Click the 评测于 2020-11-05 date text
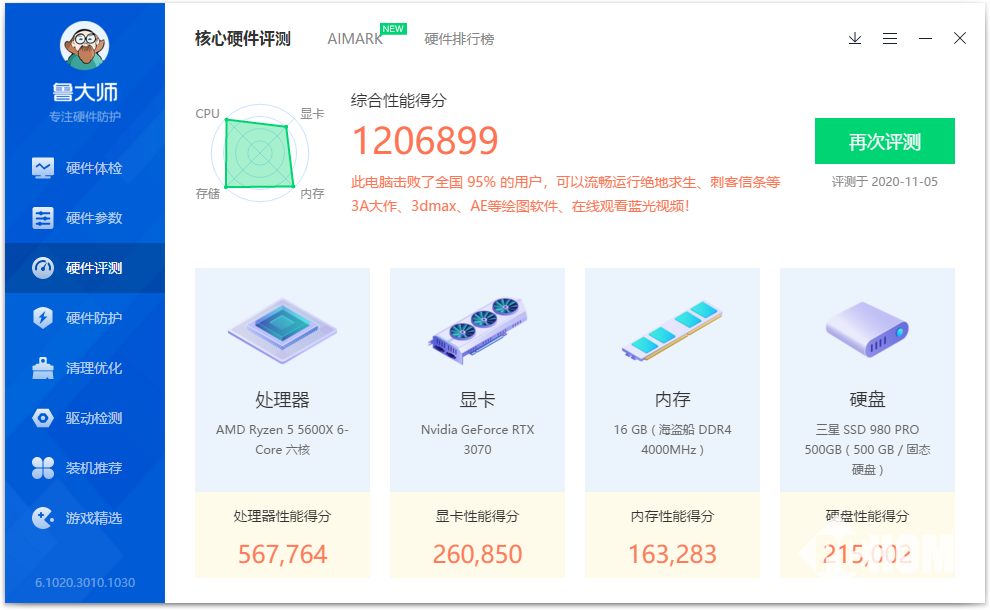990x610 pixels. [x=885, y=182]
